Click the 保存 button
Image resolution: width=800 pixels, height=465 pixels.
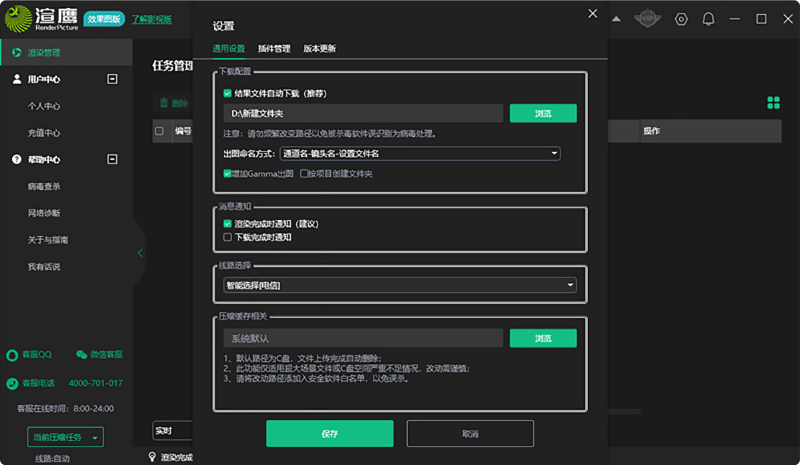point(330,433)
